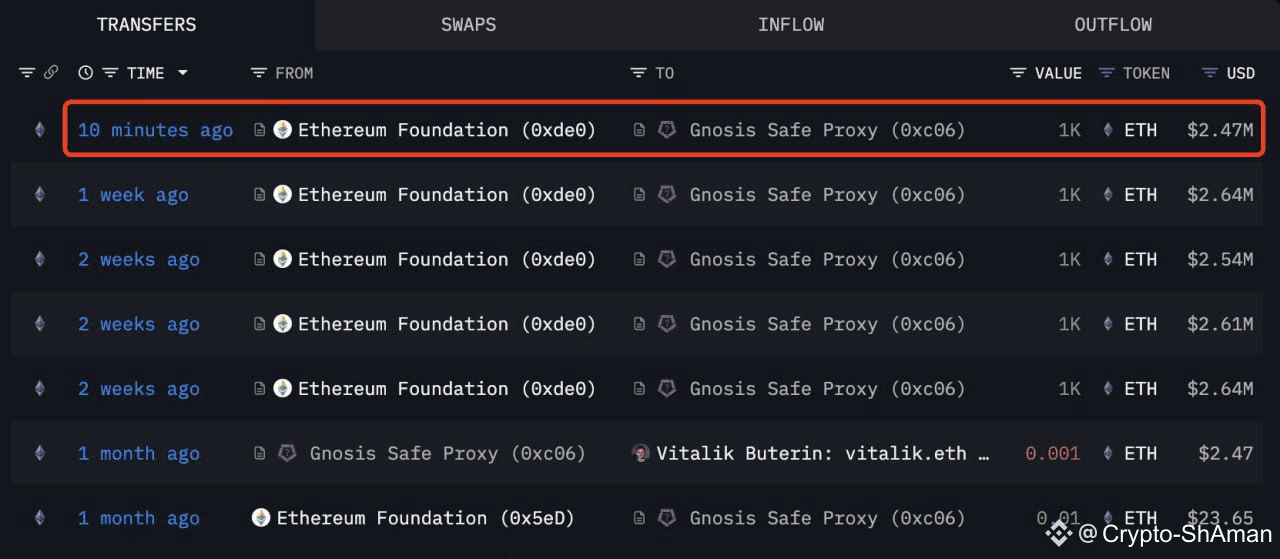Click Ethereum Foundation (0x5eD) sender address
The width and height of the screenshot is (1280, 559).
pyautogui.click(x=425, y=518)
